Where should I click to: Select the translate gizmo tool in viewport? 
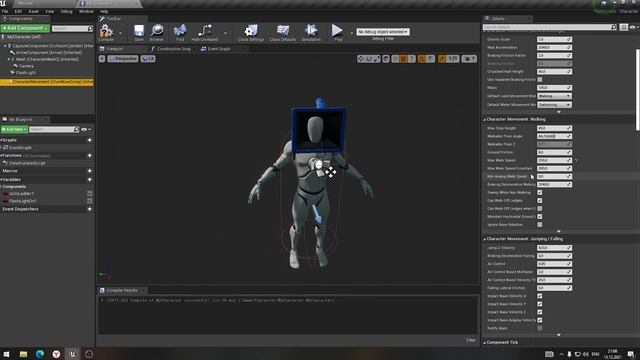[x=360, y=59]
